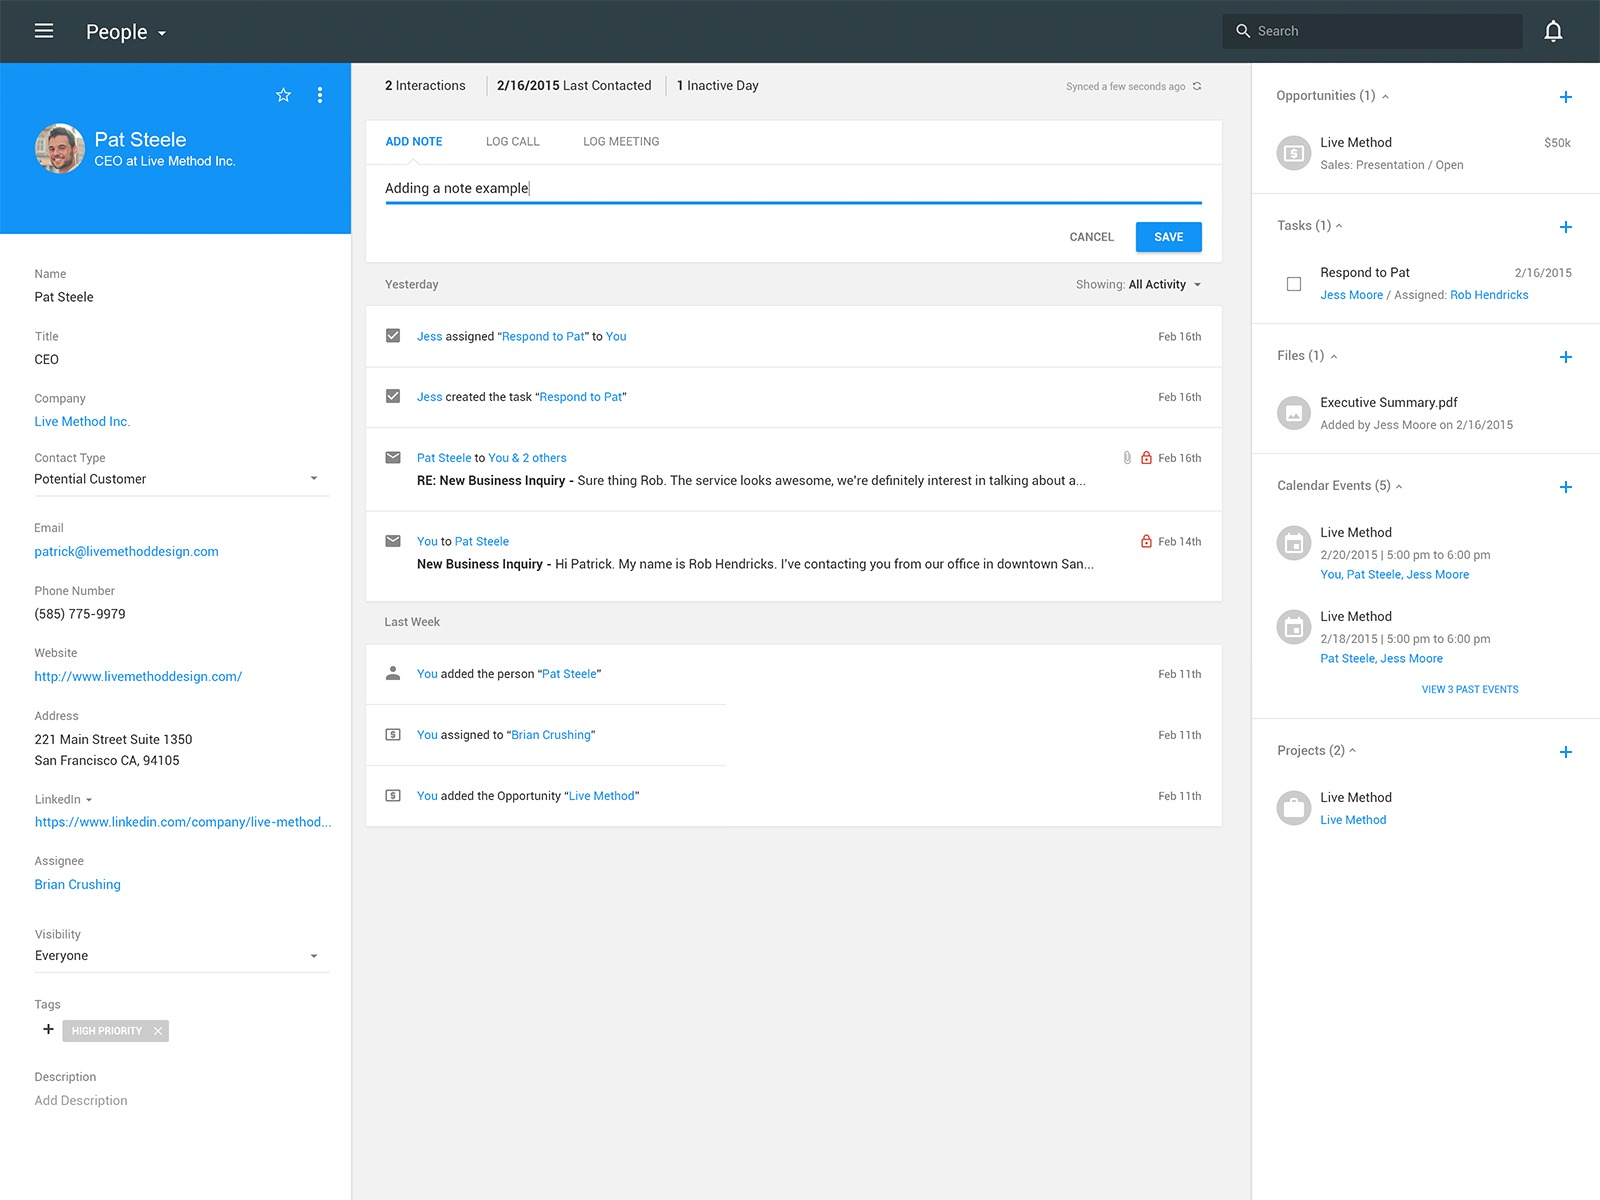Open the three-dot more options menu

320,95
